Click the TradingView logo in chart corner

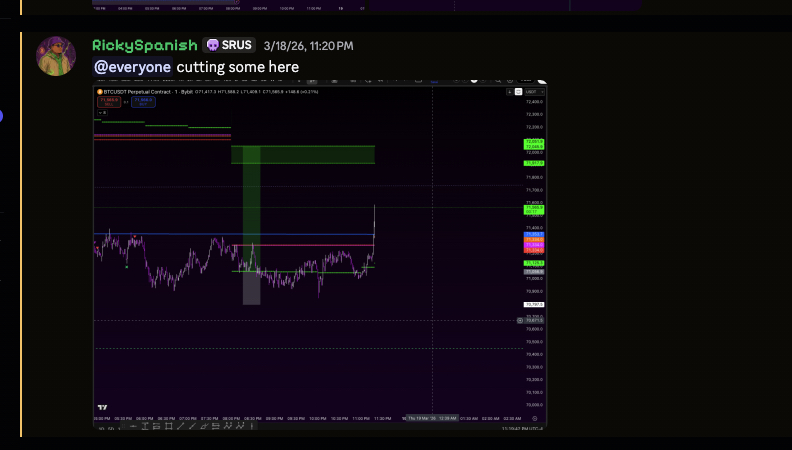tap(102, 407)
